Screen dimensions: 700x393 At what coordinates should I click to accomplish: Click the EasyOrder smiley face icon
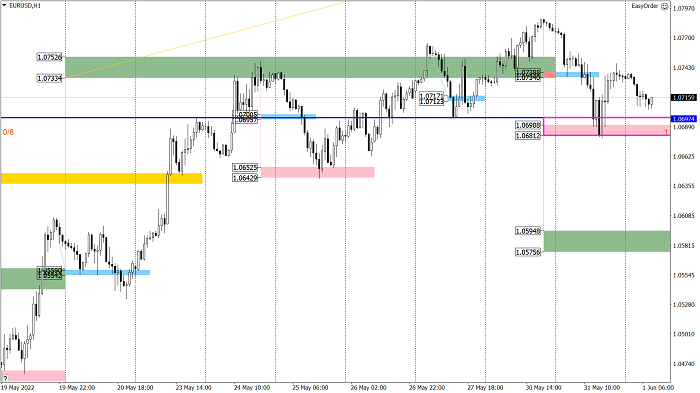click(x=665, y=6)
